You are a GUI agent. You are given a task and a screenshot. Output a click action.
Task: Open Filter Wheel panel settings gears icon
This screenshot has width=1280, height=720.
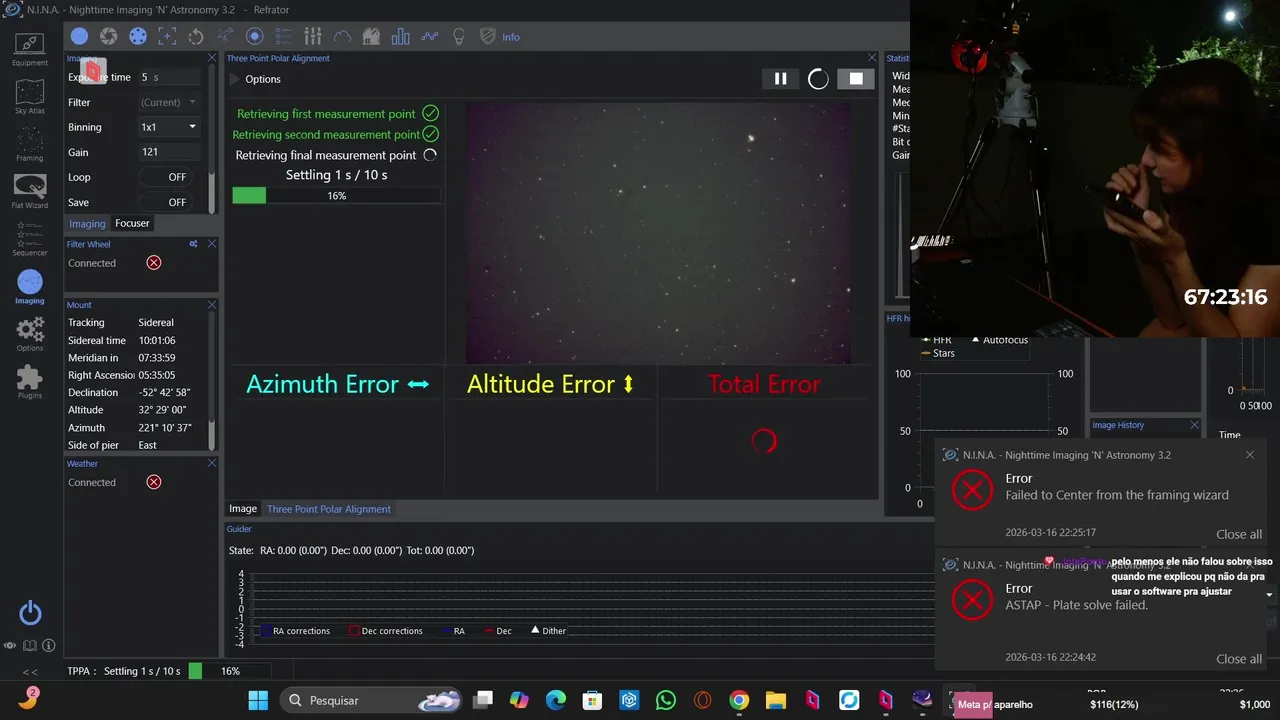(193, 244)
